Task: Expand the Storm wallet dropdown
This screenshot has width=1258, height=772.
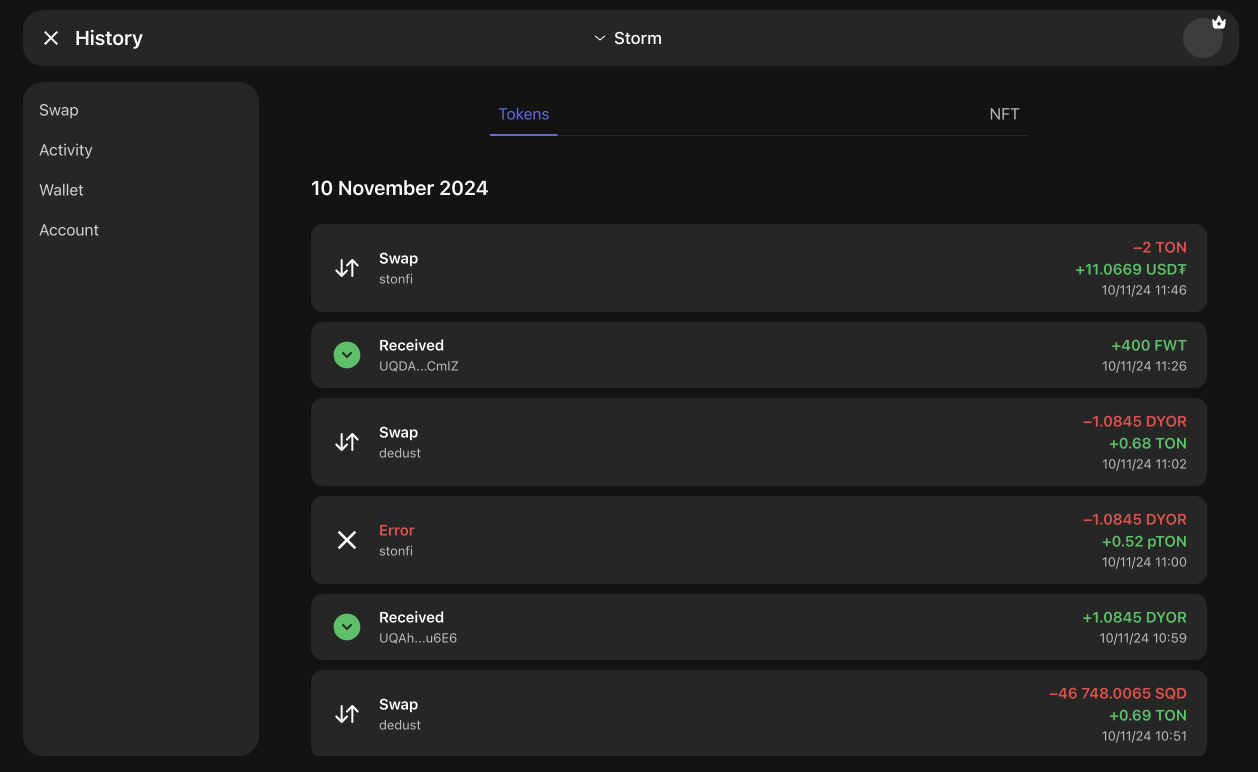Action: click(628, 38)
